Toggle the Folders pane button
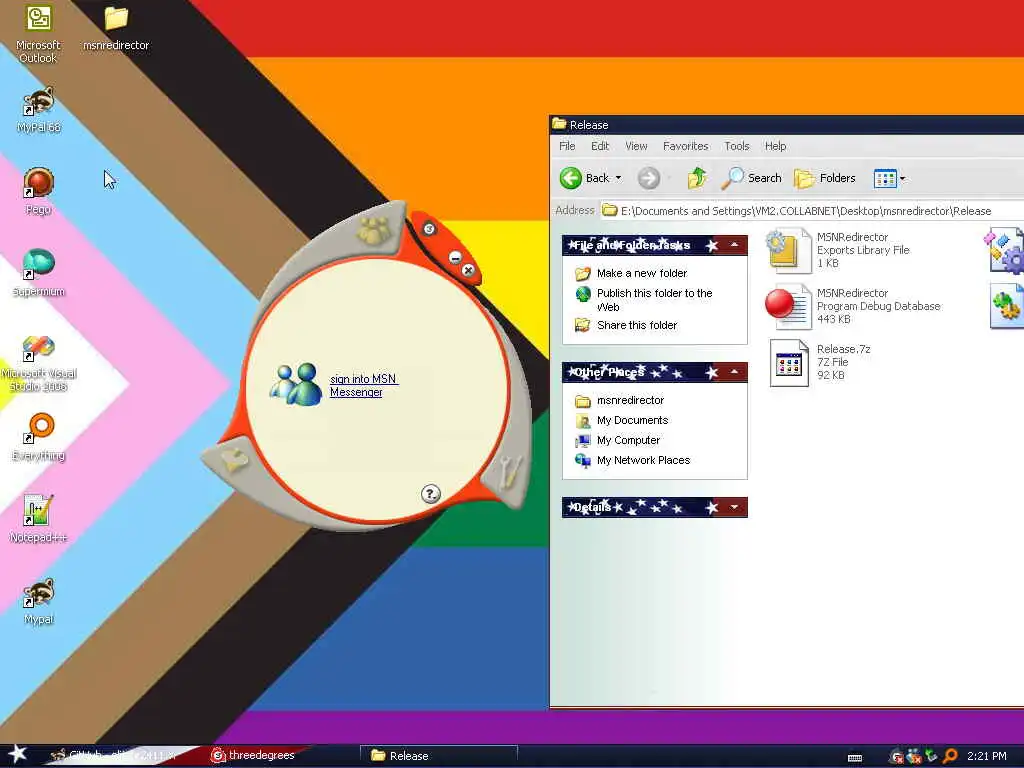This screenshot has width=1024, height=768. click(x=825, y=178)
